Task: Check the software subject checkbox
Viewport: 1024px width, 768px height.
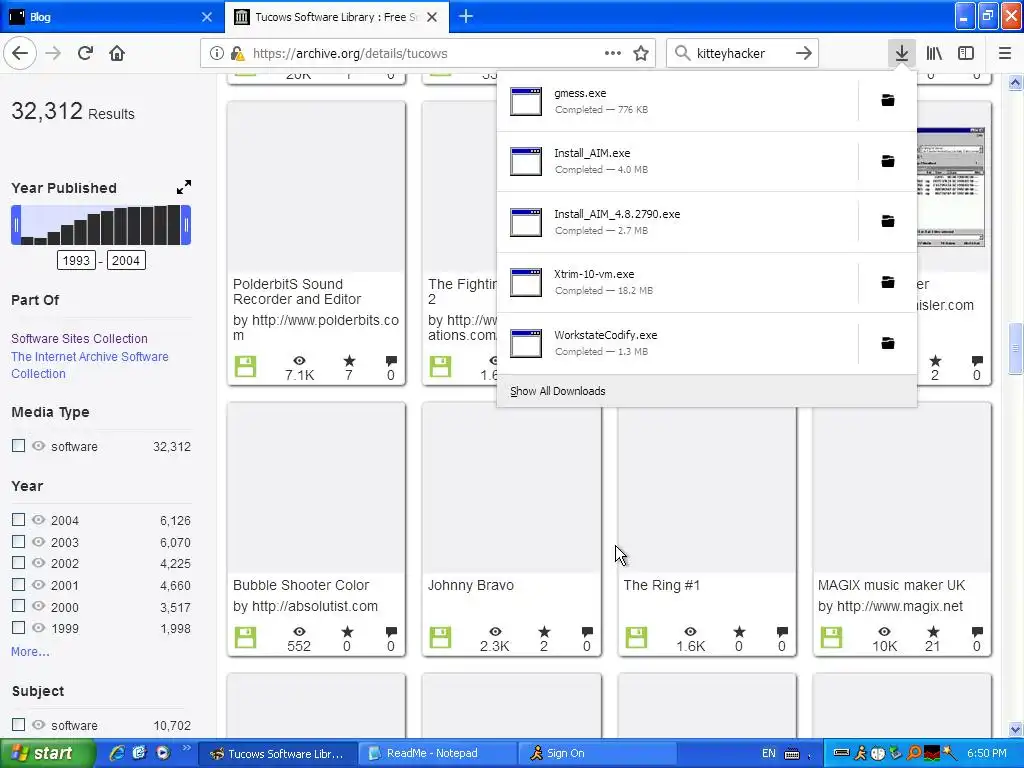Action: tap(18, 724)
